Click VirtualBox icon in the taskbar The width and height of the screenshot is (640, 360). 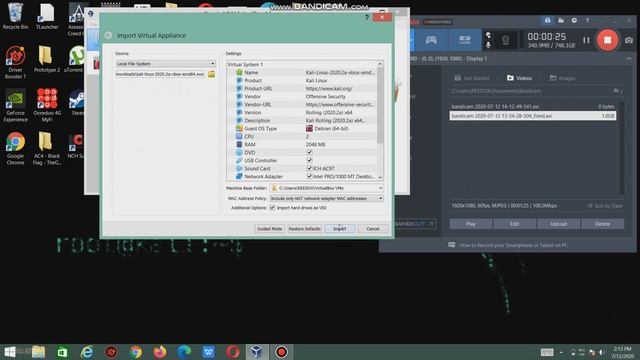257,352
